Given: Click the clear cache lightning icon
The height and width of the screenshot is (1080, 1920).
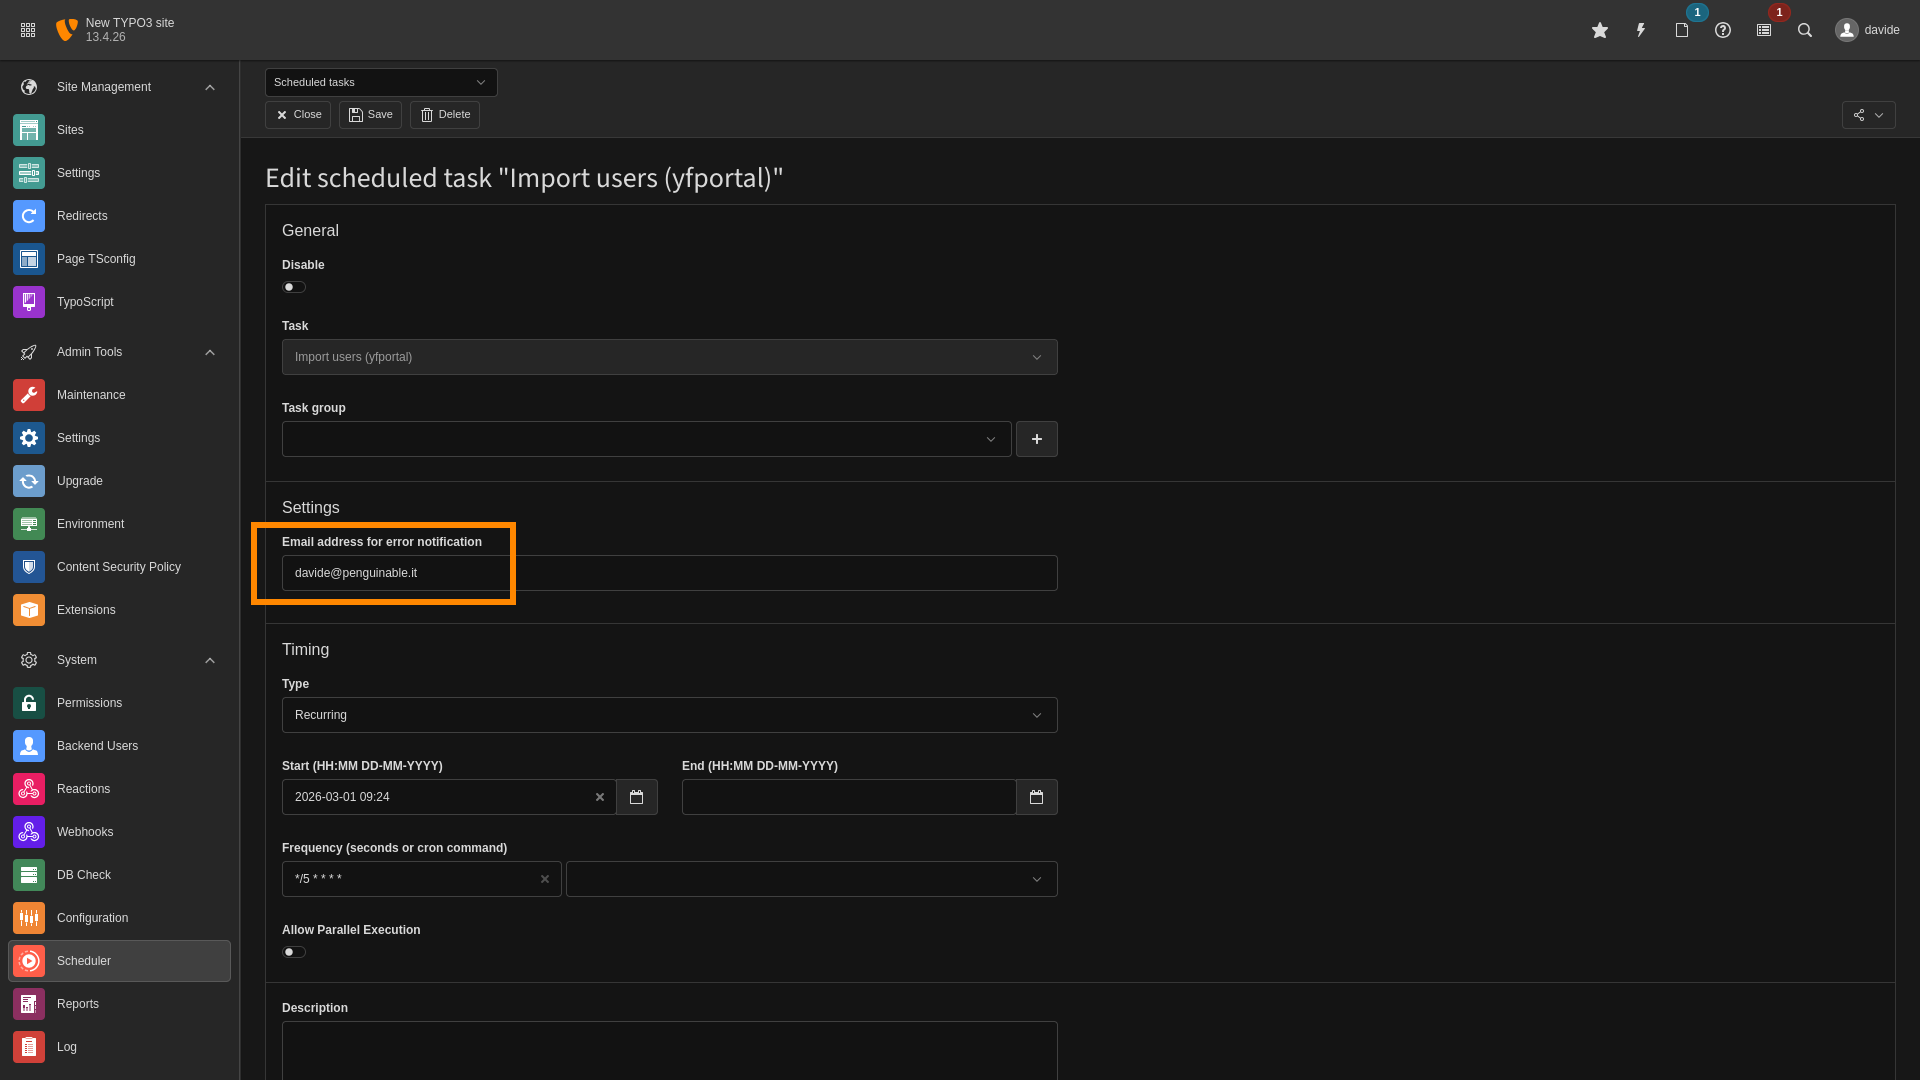Looking at the screenshot, I should point(1641,30).
